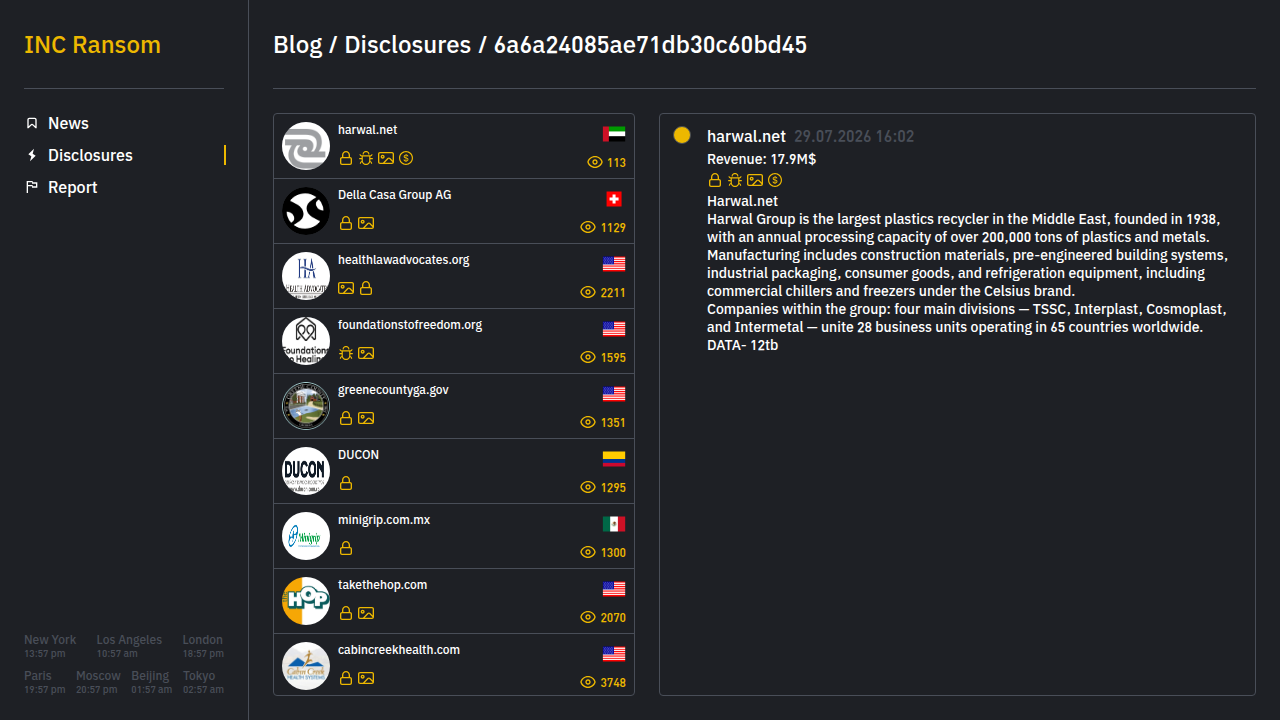Viewport: 1280px width, 720px height.
Task: Click the harwal.net title in detail panel
Action: 746,137
